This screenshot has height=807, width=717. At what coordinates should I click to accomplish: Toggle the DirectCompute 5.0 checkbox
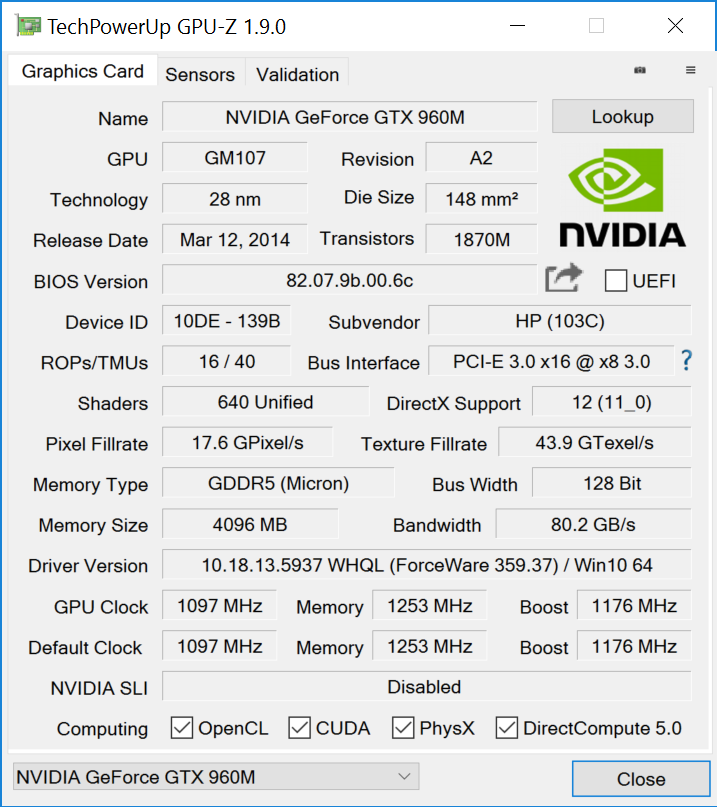[507, 727]
